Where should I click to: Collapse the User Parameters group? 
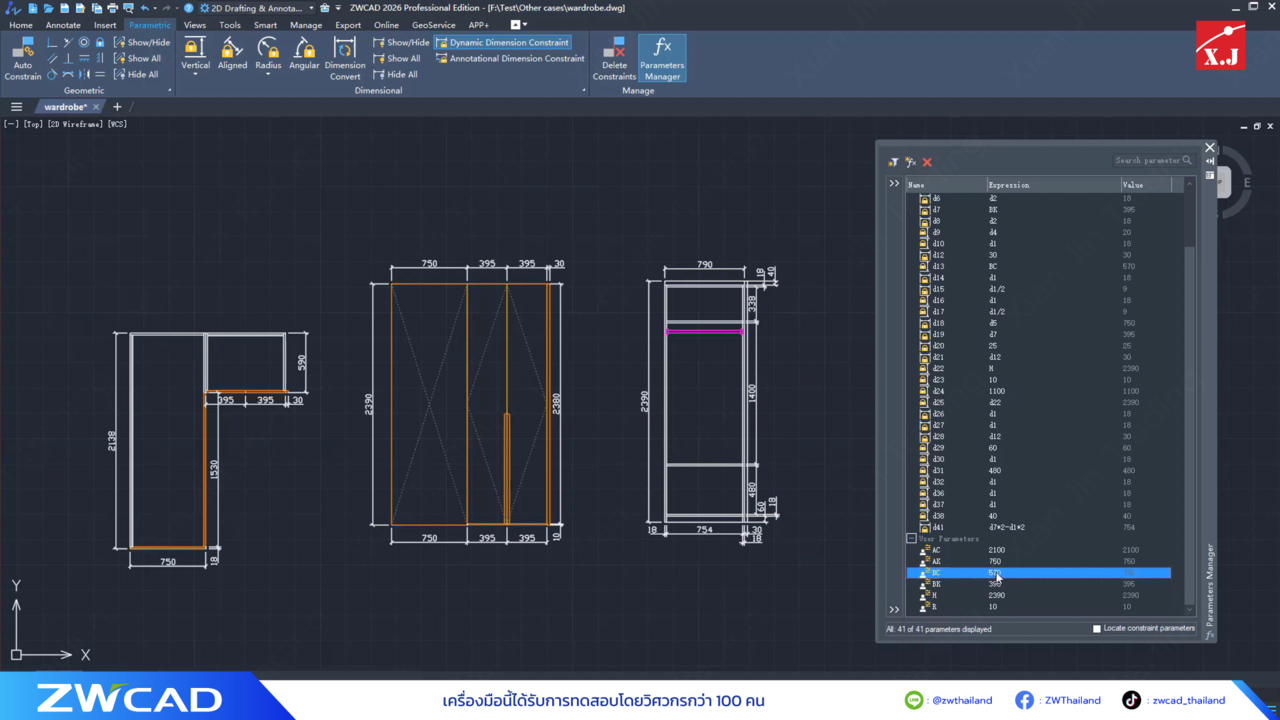911,539
